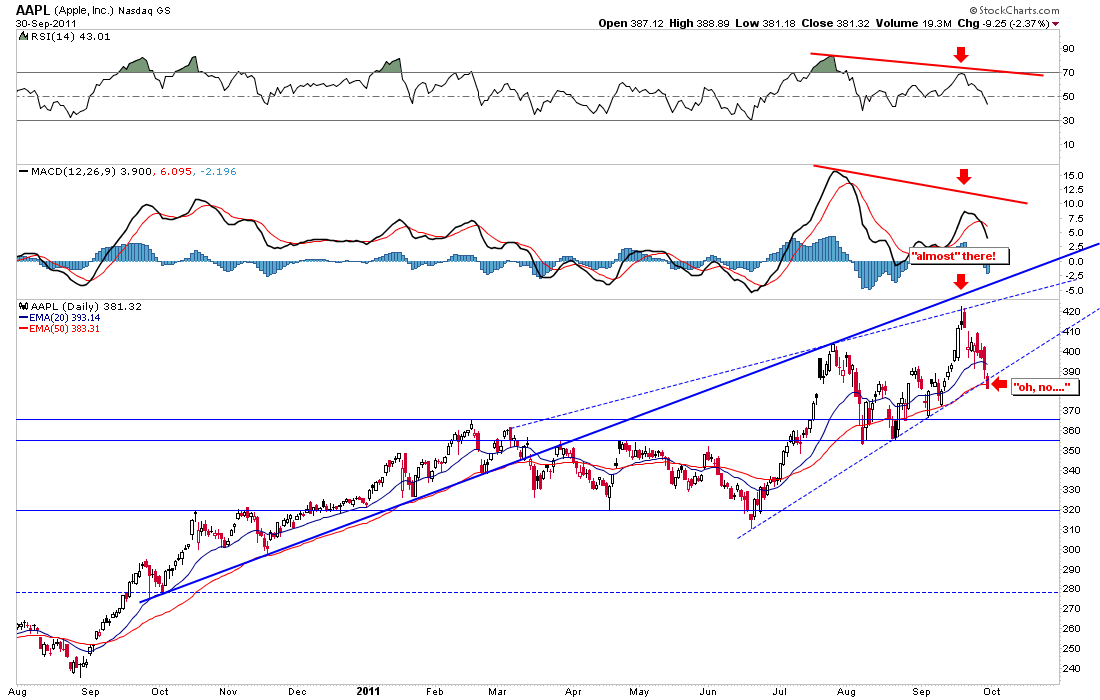1100x700 pixels.
Task: Click the '"almost" there!' annotation label
Action: (x=959, y=256)
